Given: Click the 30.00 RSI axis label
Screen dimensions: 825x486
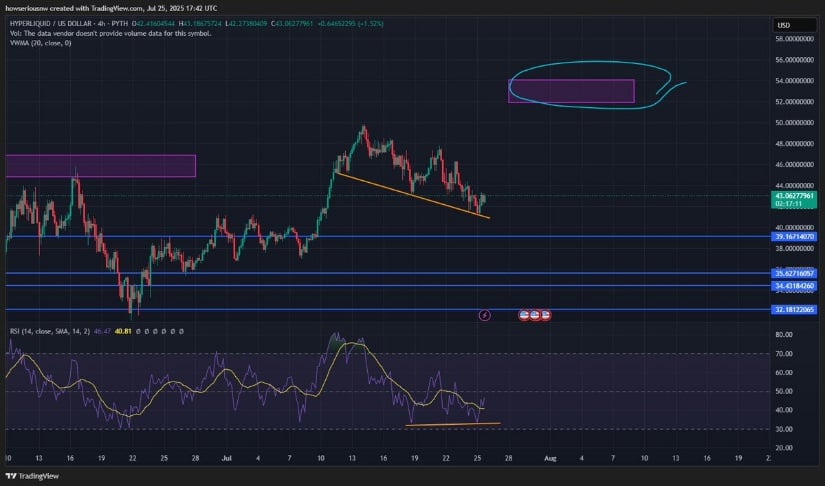Looking at the screenshot, I should tap(784, 429).
